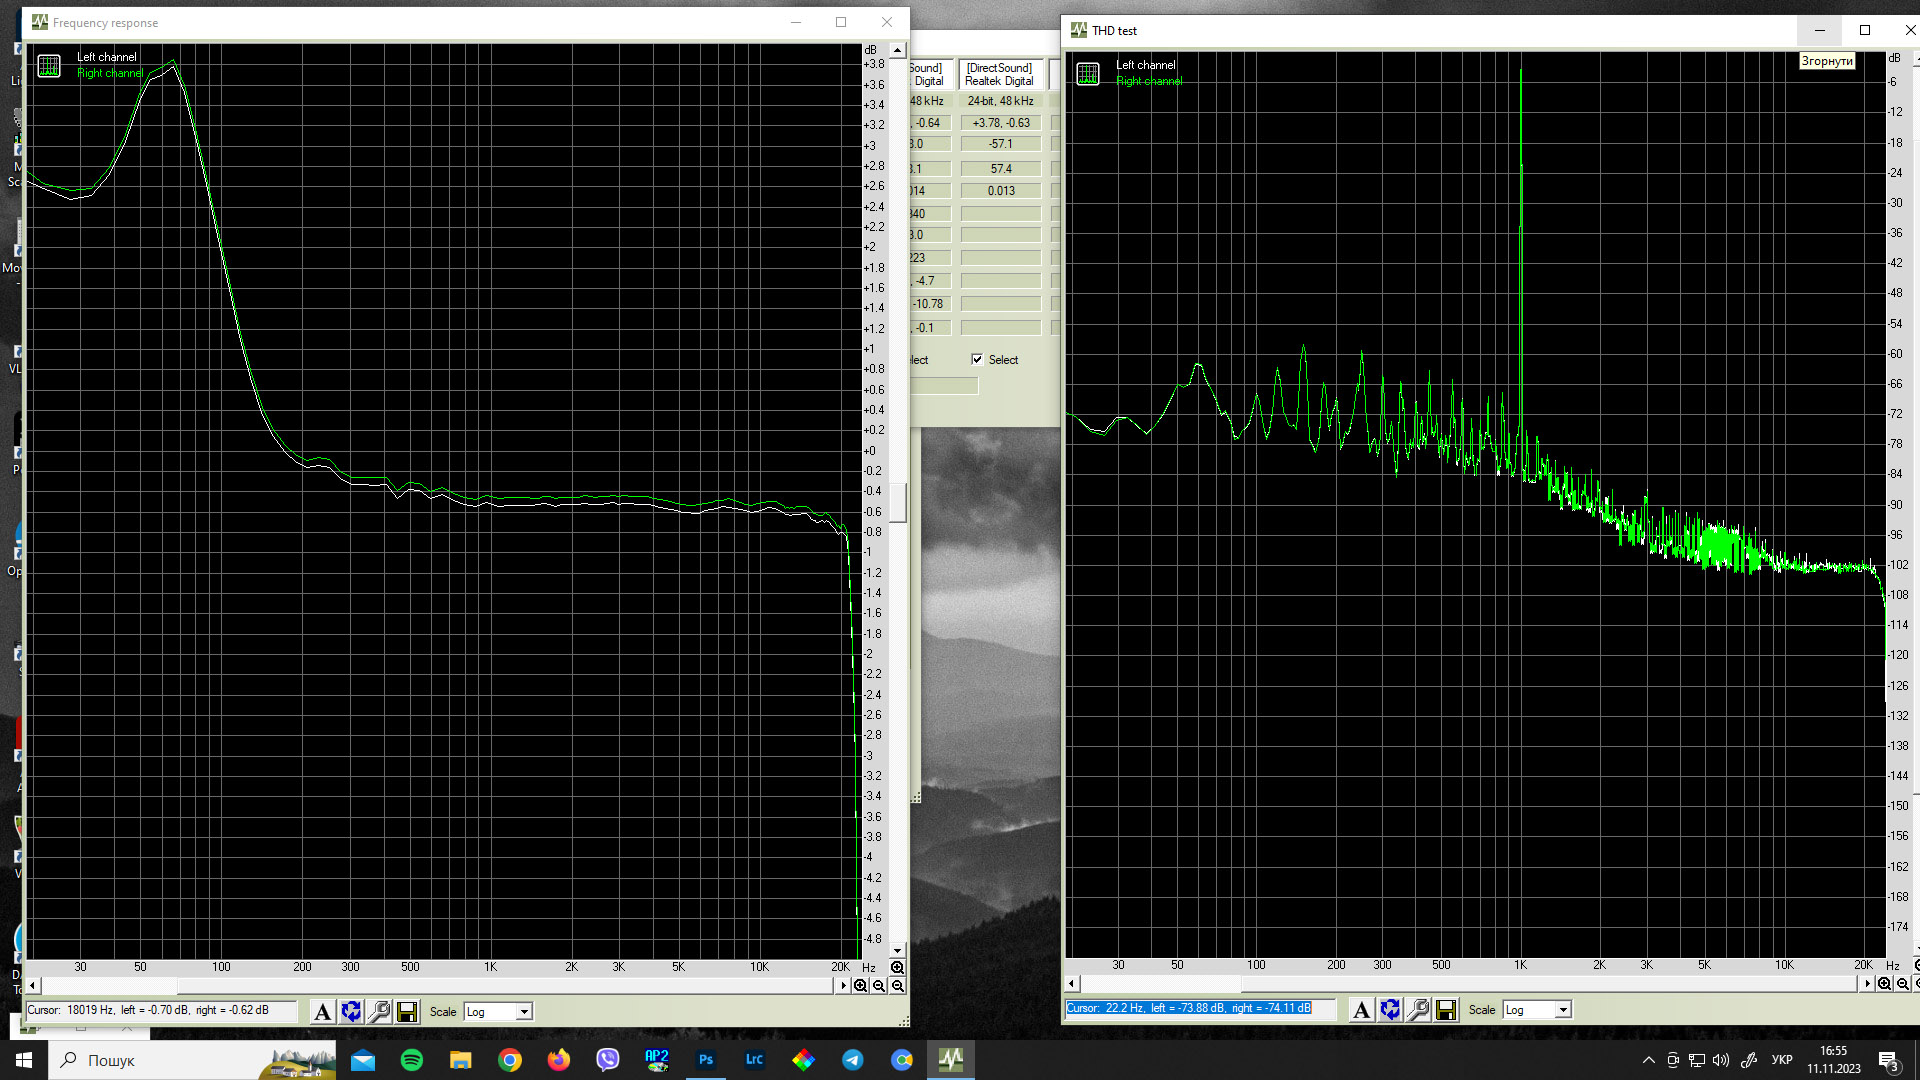Viewport: 1920px width, 1080px height.
Task: Click swap-channels icon in THD test toolbar
Action: (x=1390, y=1010)
